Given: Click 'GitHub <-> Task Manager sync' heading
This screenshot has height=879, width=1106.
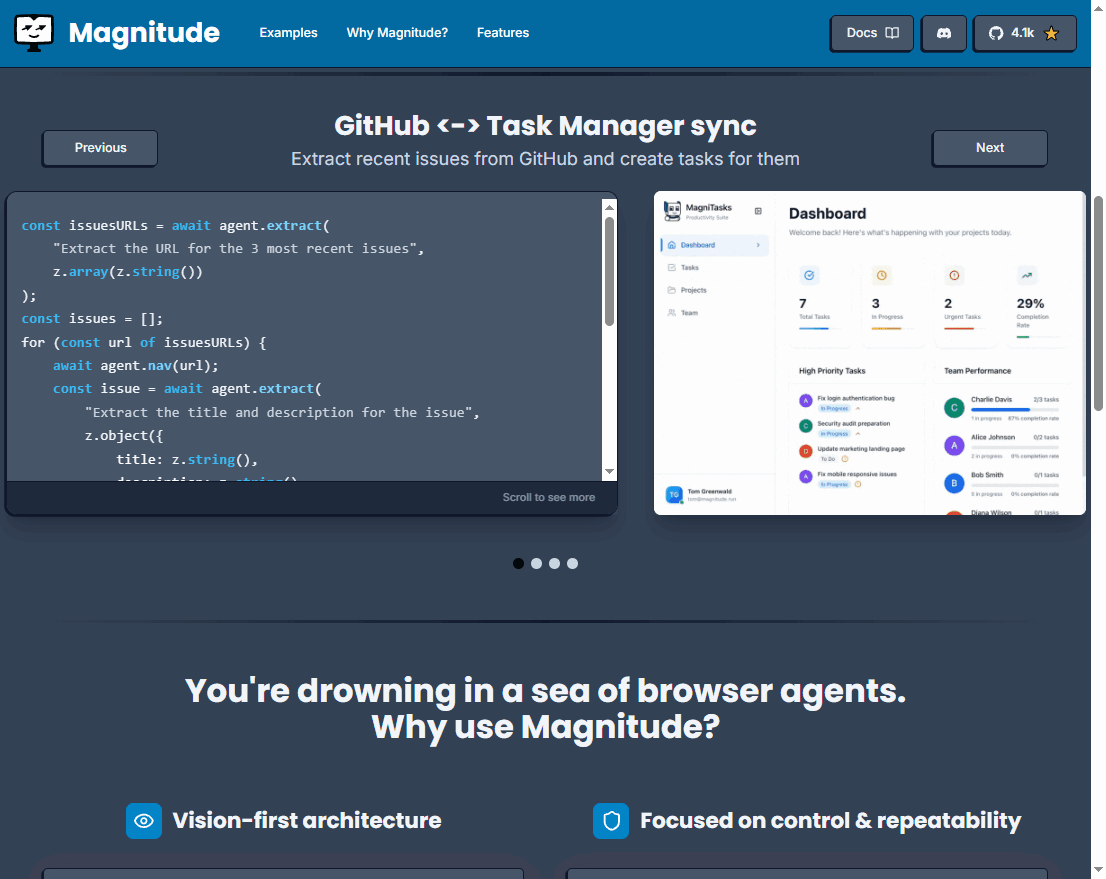Looking at the screenshot, I should pos(545,126).
